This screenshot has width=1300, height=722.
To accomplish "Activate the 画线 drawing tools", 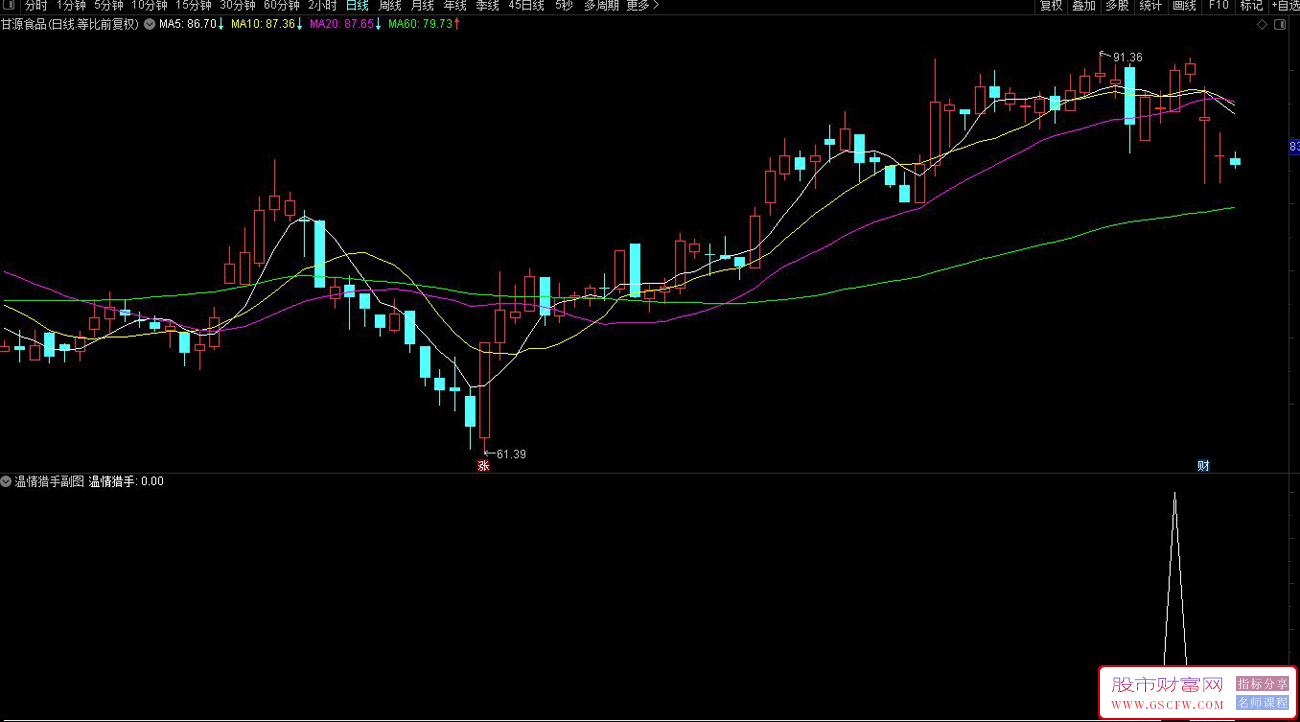I will pos(1184,6).
